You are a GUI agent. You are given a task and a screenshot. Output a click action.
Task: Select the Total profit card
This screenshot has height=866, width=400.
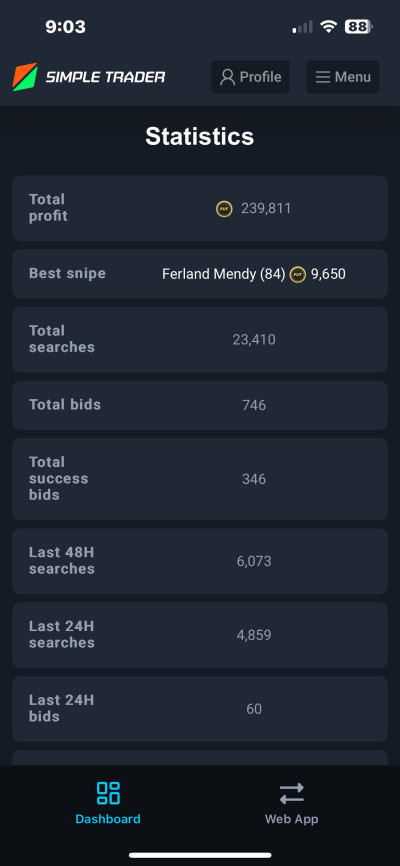click(200, 208)
